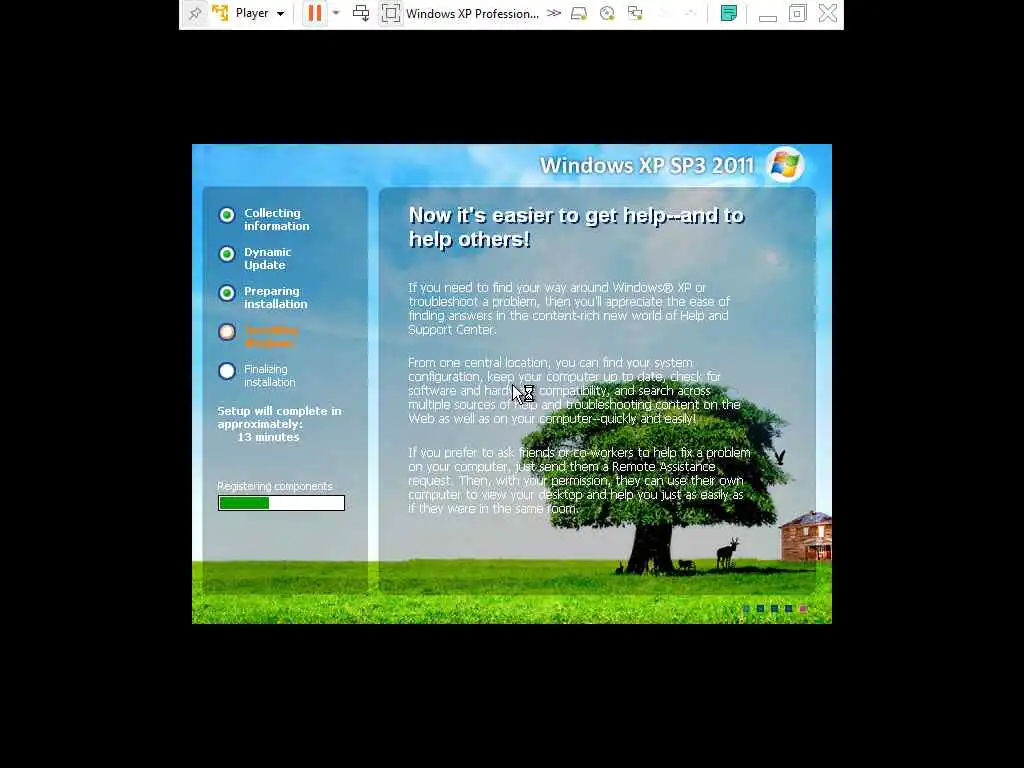
Task: Select the Installing Windows step indicator
Action: (227, 332)
